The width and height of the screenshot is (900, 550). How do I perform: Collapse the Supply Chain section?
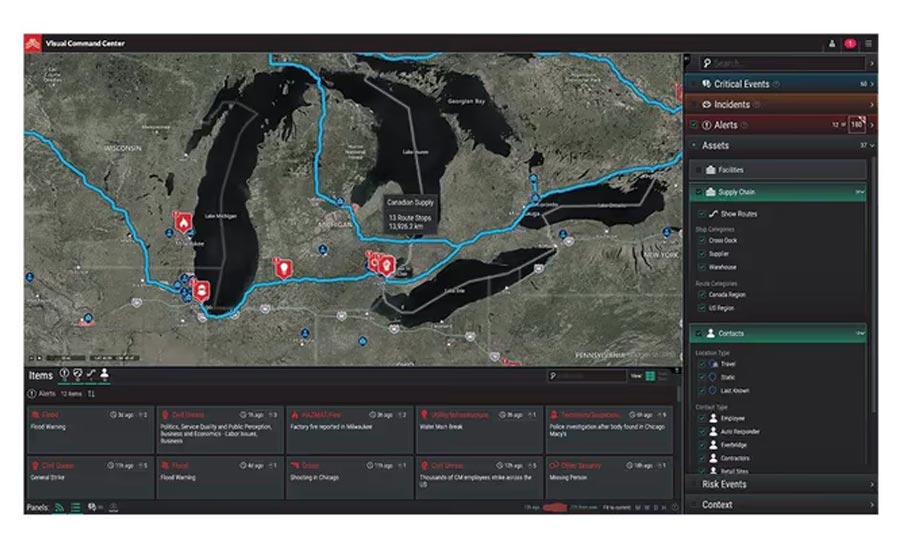pyautogui.click(x=859, y=192)
